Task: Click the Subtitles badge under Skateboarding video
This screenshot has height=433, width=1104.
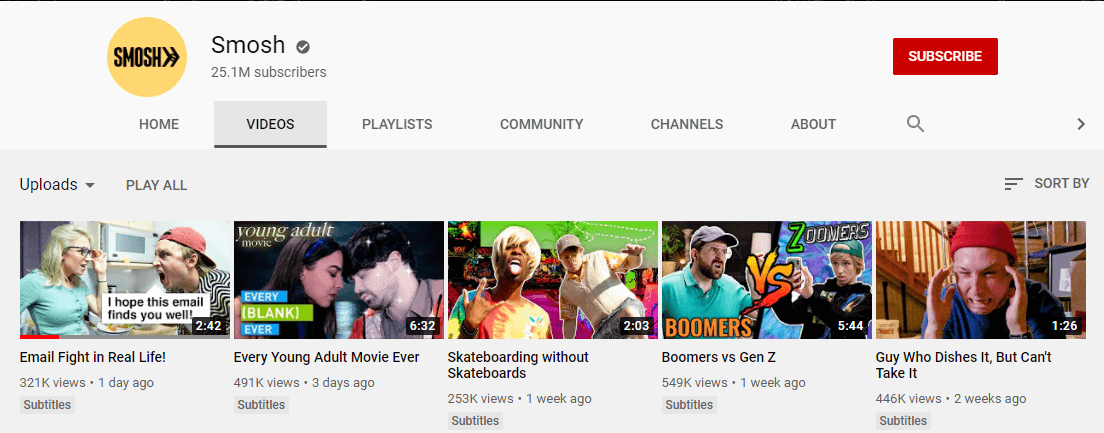Action: tap(475, 421)
